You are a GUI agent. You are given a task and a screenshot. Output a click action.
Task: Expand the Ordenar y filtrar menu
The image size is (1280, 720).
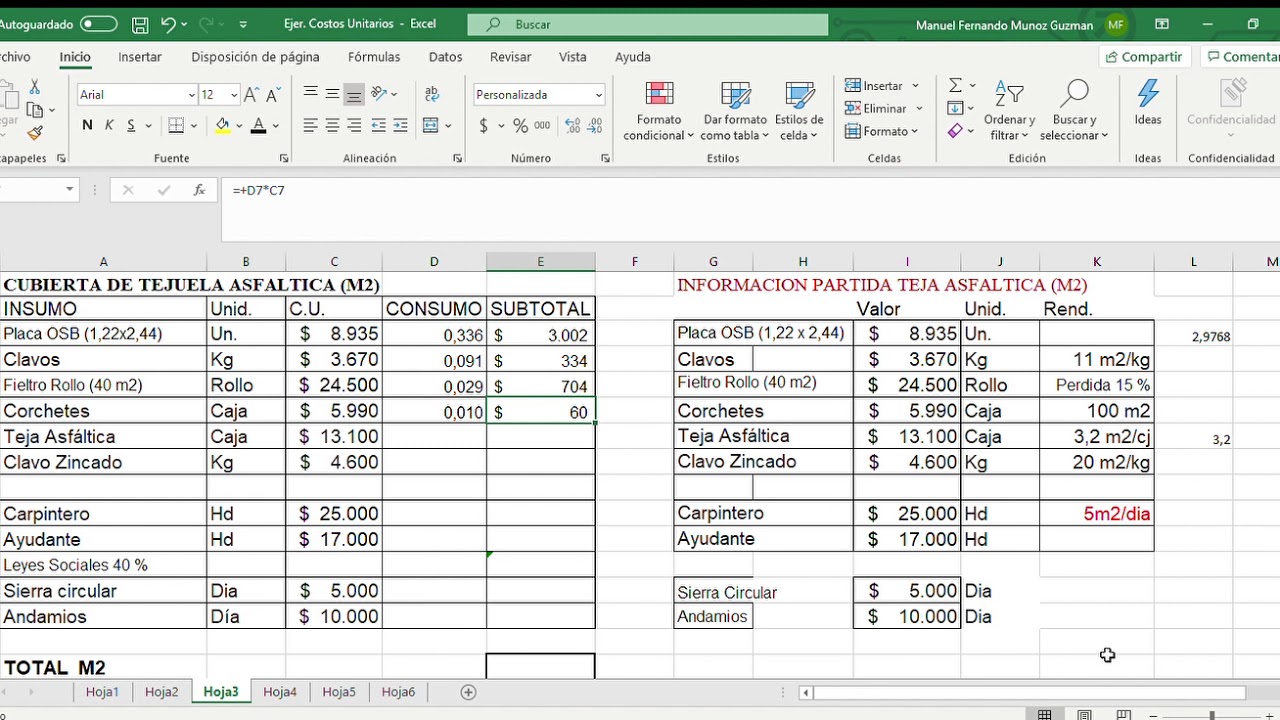pos(1009,111)
